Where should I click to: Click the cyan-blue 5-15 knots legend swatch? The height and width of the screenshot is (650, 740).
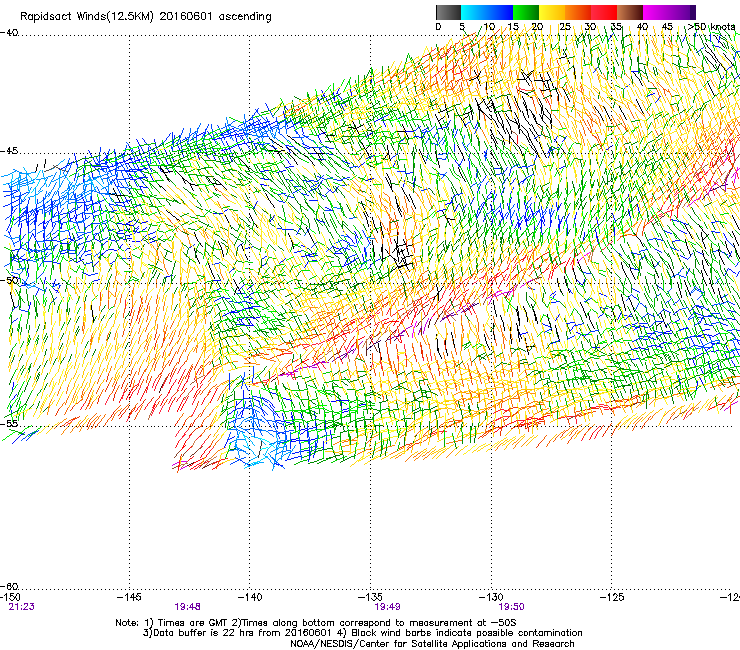click(x=487, y=12)
